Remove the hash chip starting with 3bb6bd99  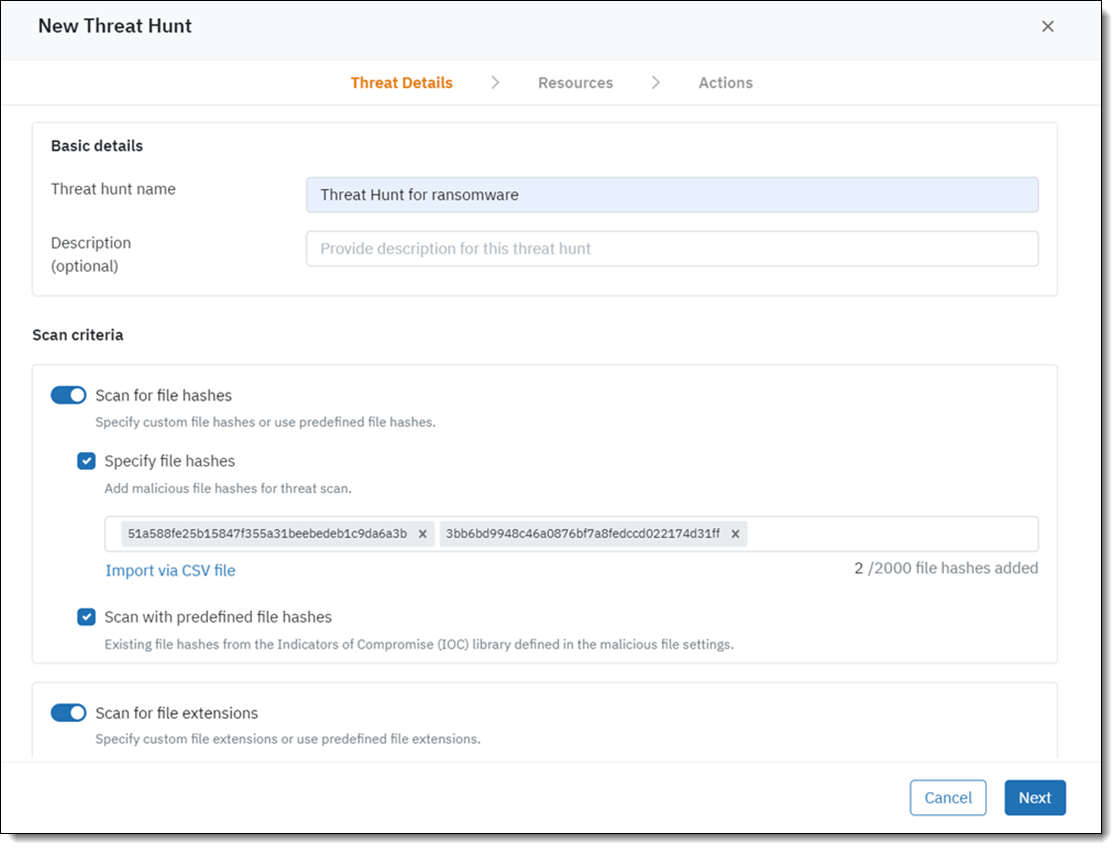tap(735, 534)
